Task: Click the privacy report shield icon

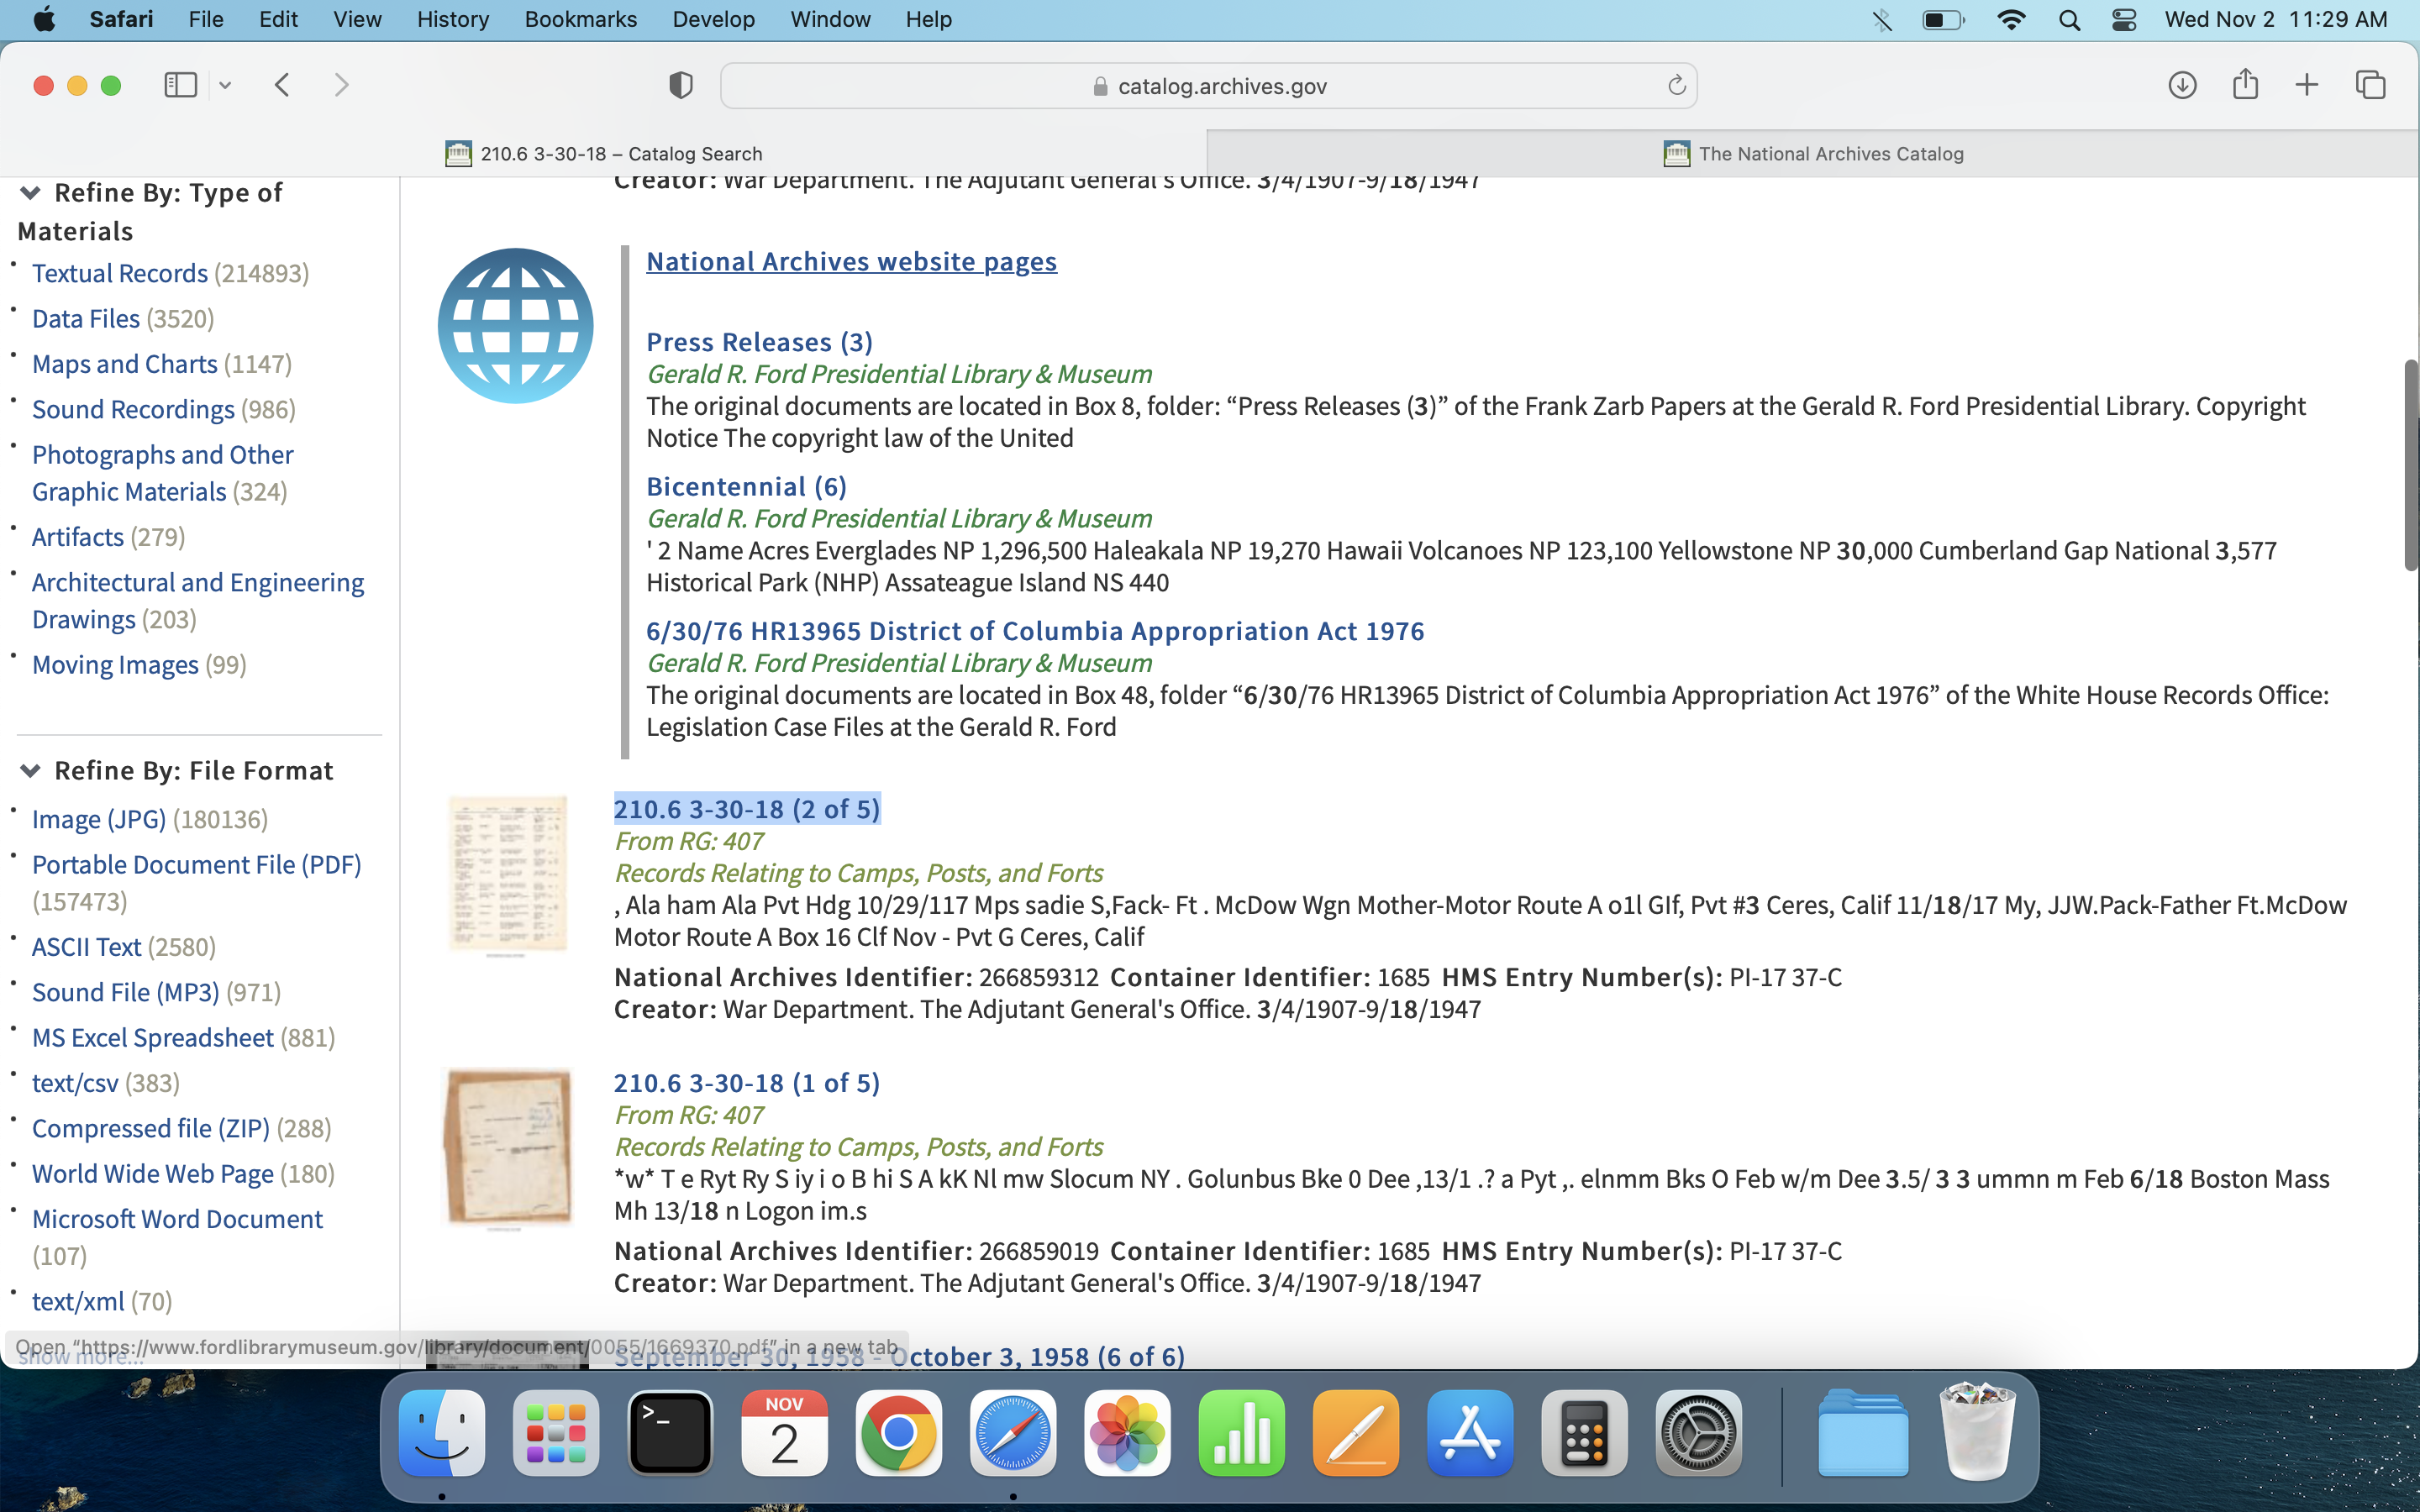Action: pos(680,85)
